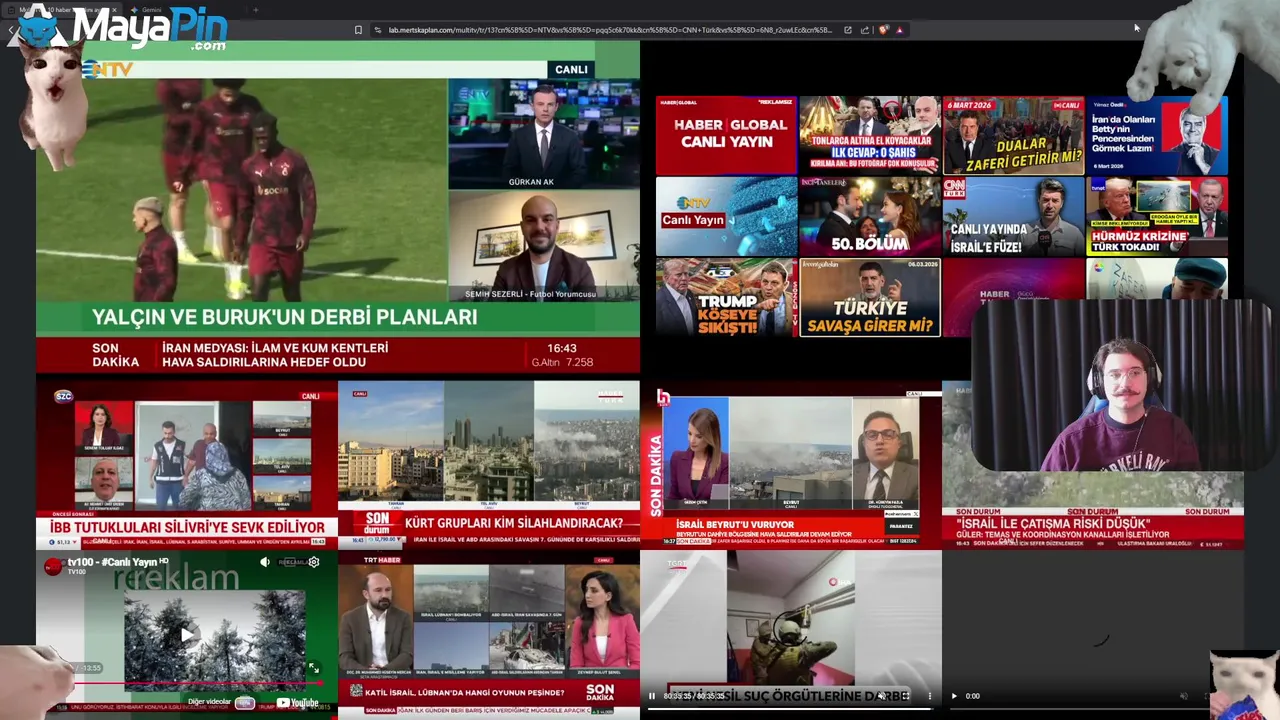Open the 'Hürmüz Krizine Türk Tokadı' thumbnail
This screenshot has width=1280, height=720.
(x=1157, y=216)
